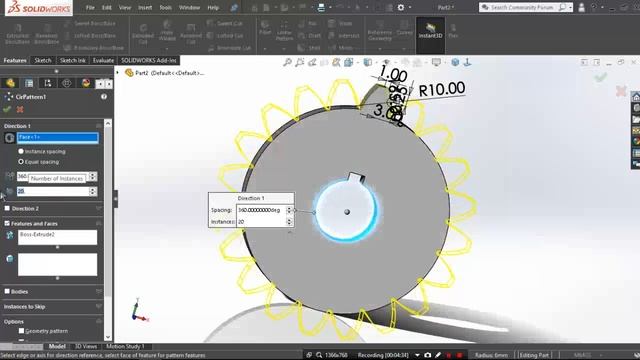Screen dimensions: 640x360
Task: Accept pattern with the viewport corner green checkmark
Action: point(600,77)
